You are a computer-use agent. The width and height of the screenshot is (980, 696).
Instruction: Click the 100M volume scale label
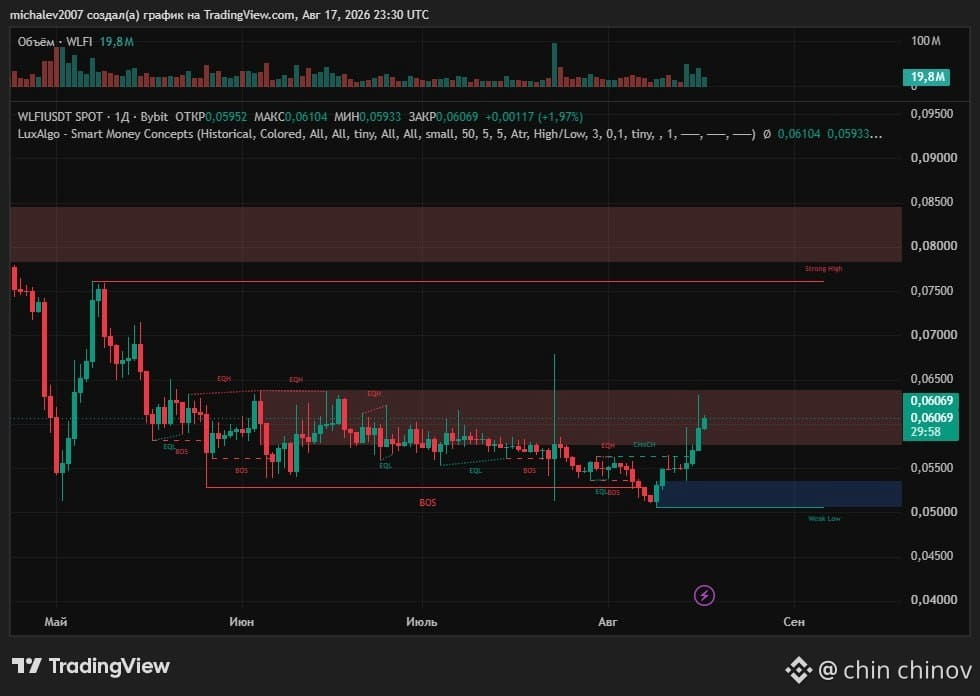tap(926, 41)
